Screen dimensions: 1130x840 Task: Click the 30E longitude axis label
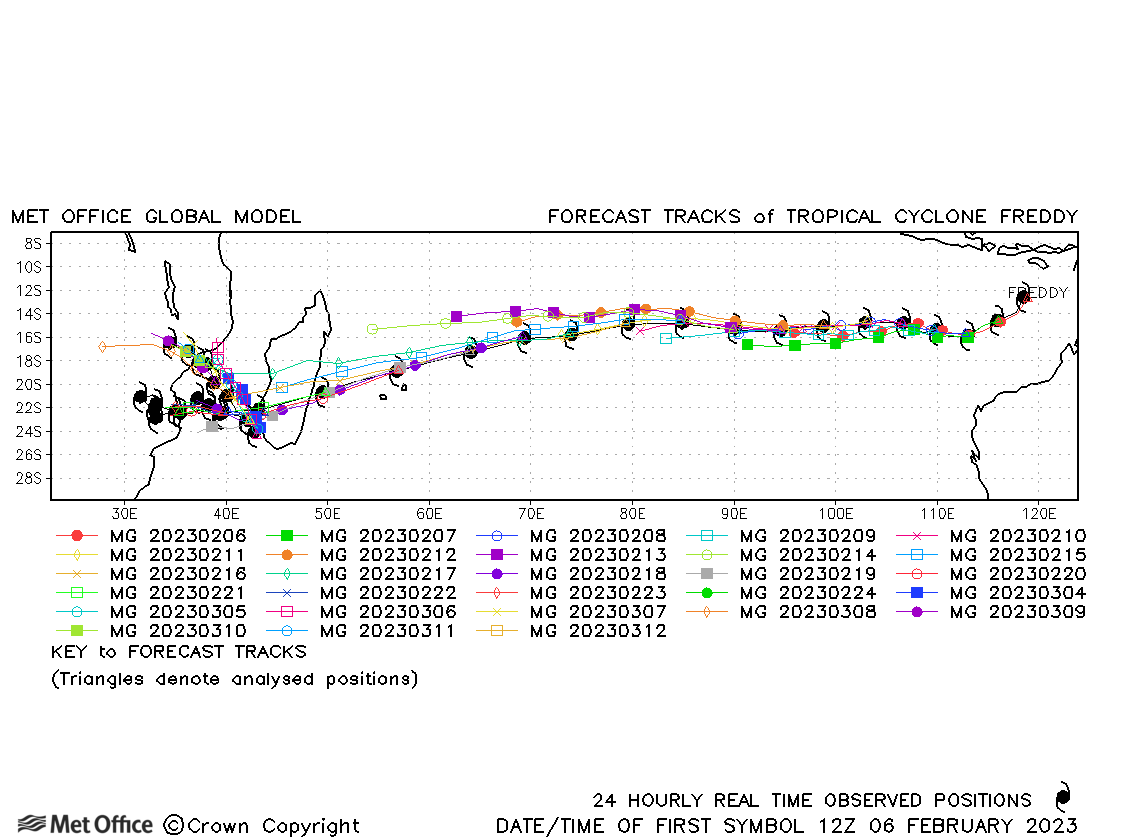(x=124, y=514)
